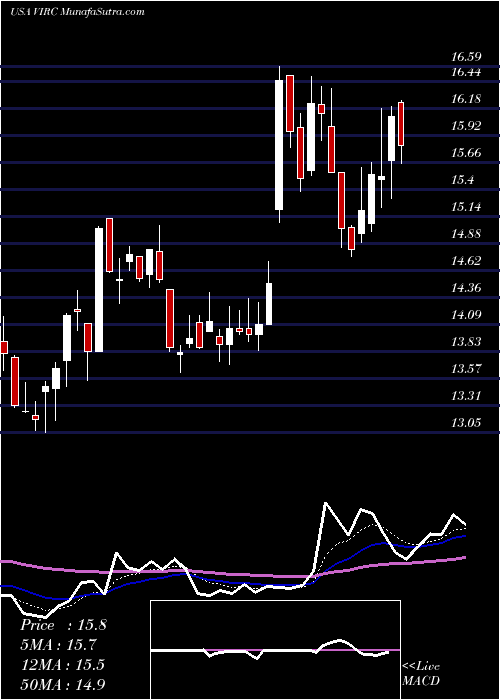The width and height of the screenshot is (500, 700).
Task: Select the 13.57 price axis label
Action: click(x=466, y=369)
